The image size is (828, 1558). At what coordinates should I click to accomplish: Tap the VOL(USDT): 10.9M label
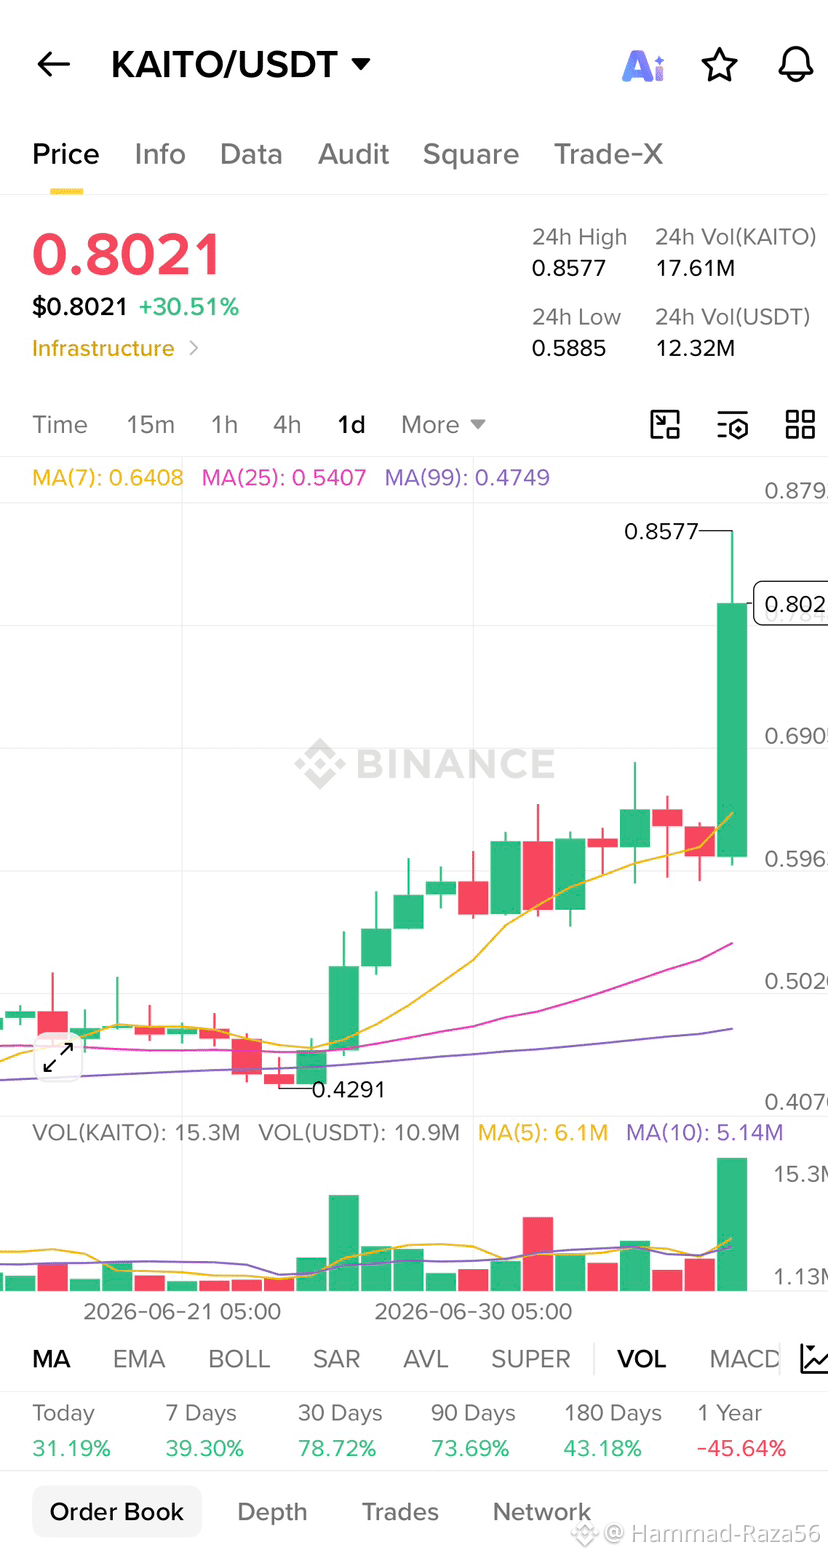pos(359,1133)
